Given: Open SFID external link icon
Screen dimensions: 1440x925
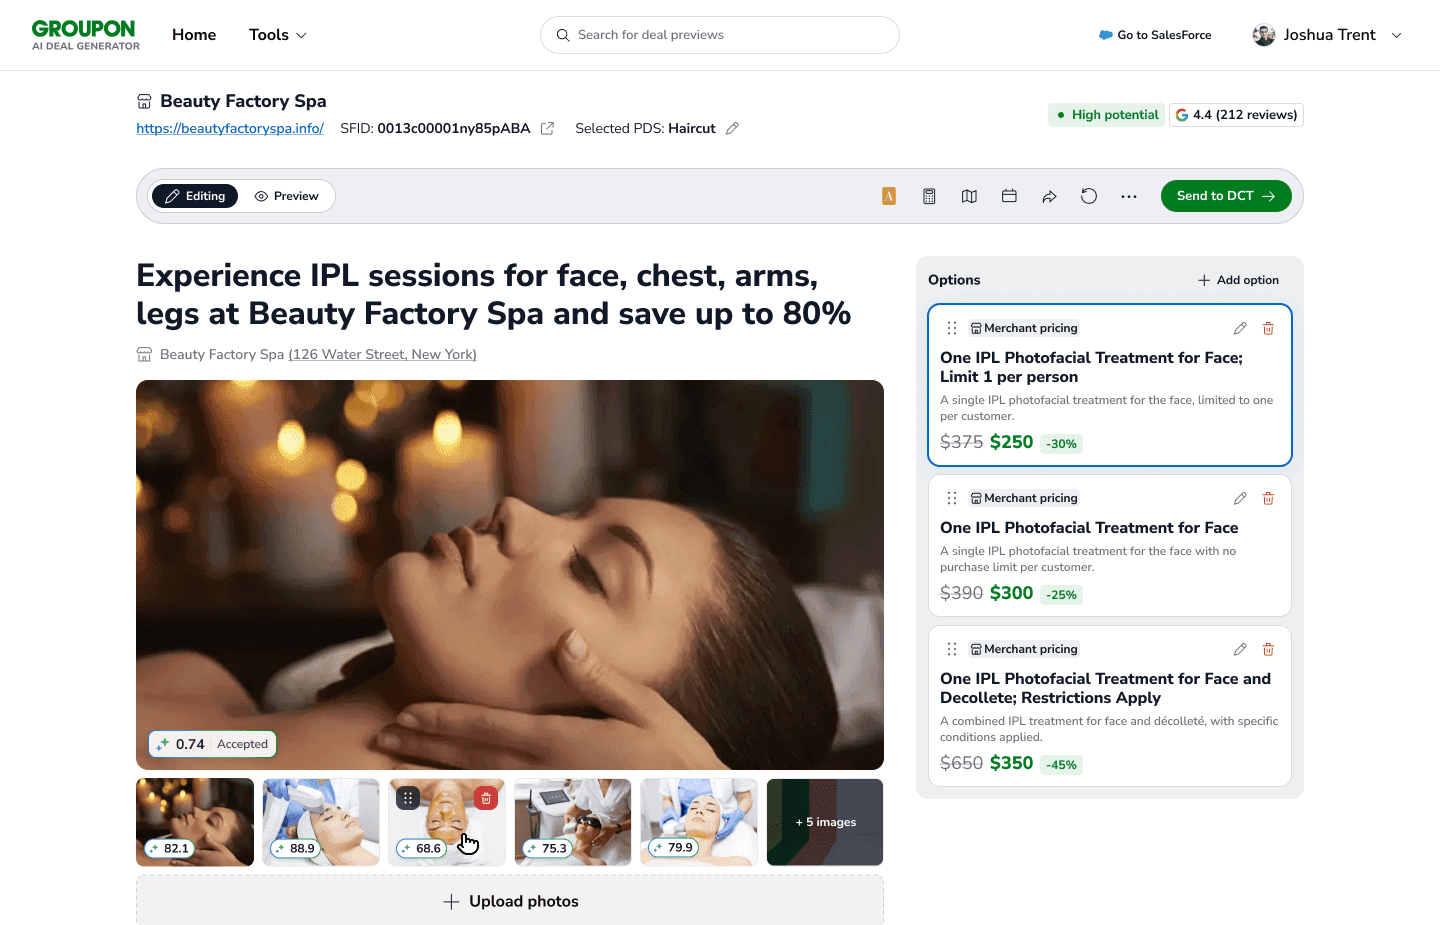Looking at the screenshot, I should 547,128.
